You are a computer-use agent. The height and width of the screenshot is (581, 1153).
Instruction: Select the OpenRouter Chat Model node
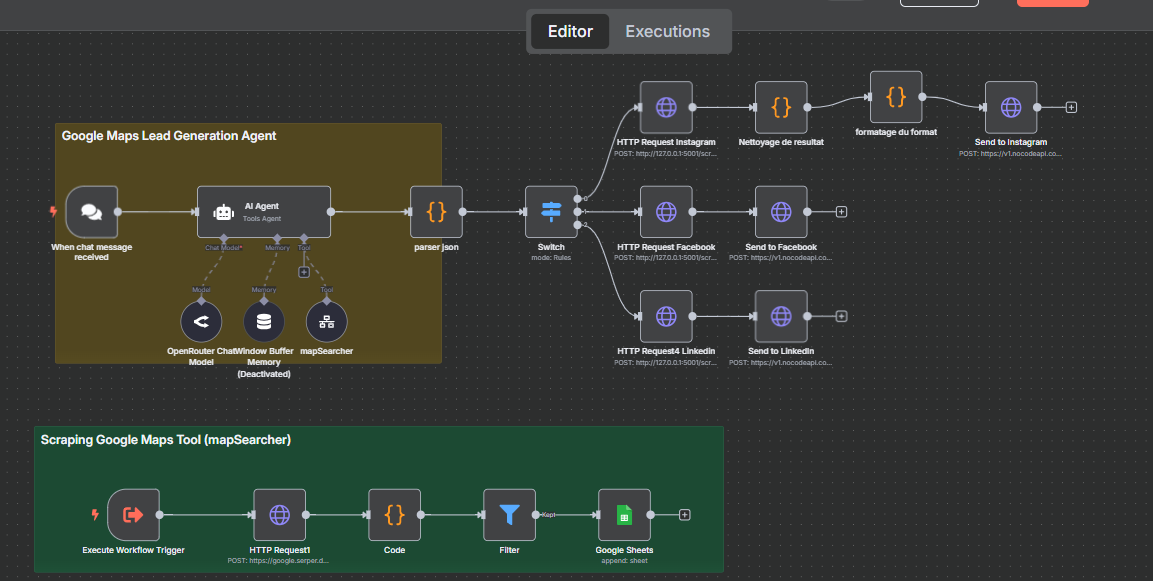coord(201,322)
